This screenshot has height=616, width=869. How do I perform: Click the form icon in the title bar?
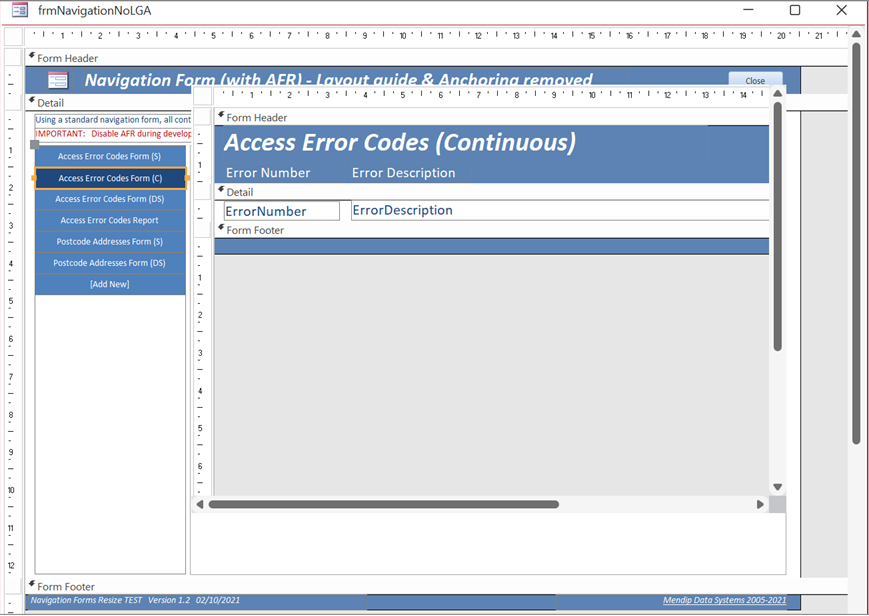tap(20, 9)
